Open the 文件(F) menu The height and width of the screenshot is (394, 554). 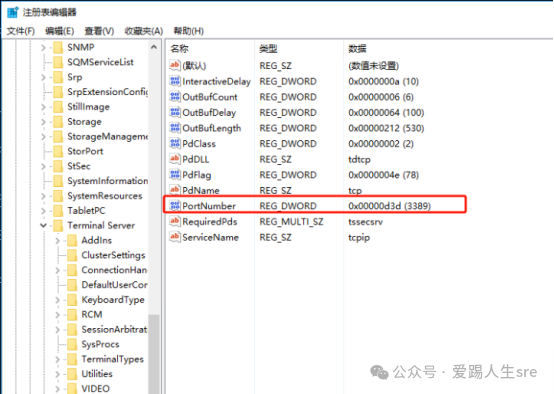tap(20, 31)
